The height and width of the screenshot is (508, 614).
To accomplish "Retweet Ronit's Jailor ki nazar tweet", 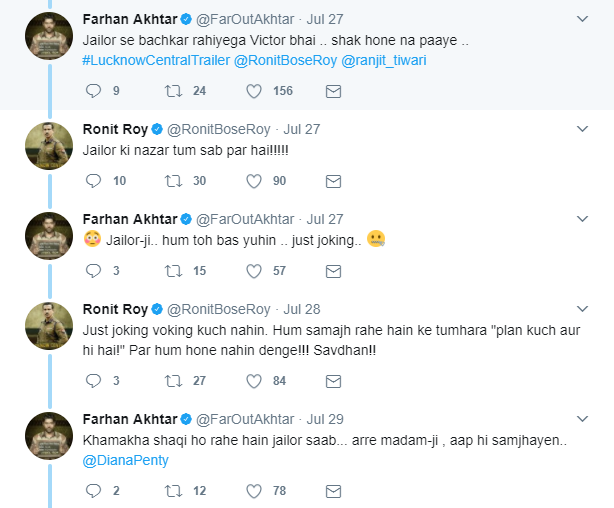I will point(172,181).
